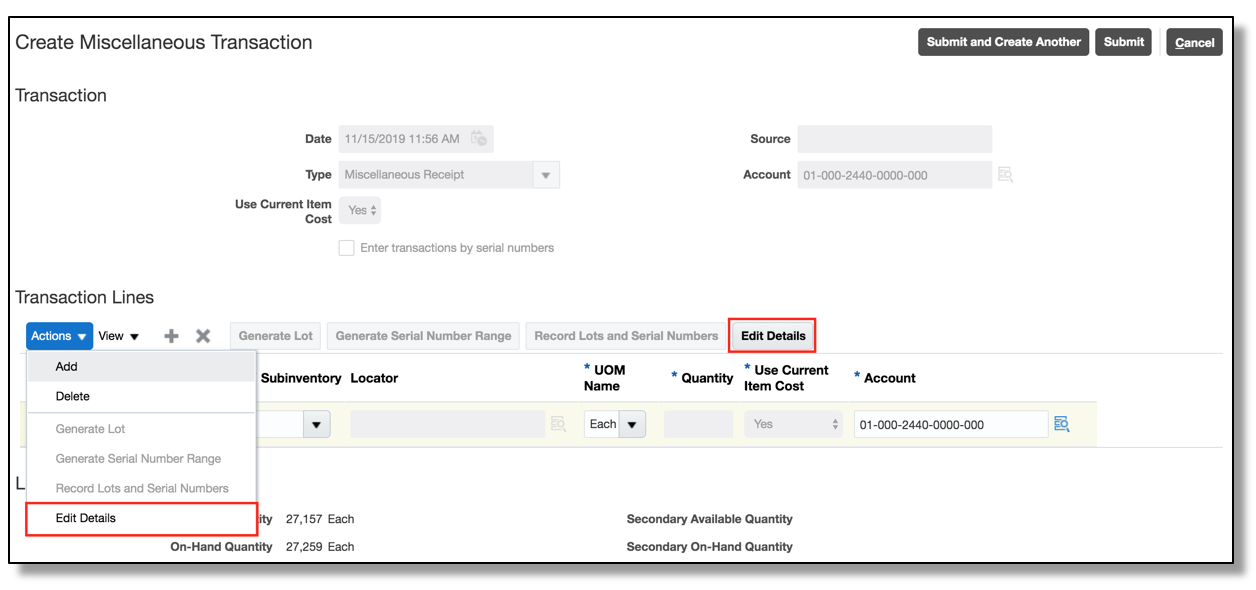
Task: Open Use Current Item Cost selector in header
Action: point(359,210)
